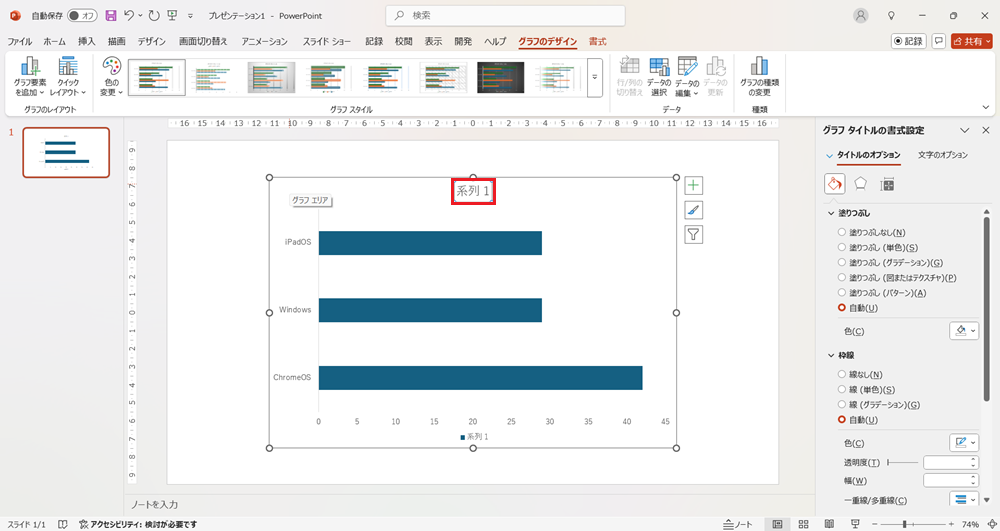Select slide 1 thumbnail

[x=66, y=152]
